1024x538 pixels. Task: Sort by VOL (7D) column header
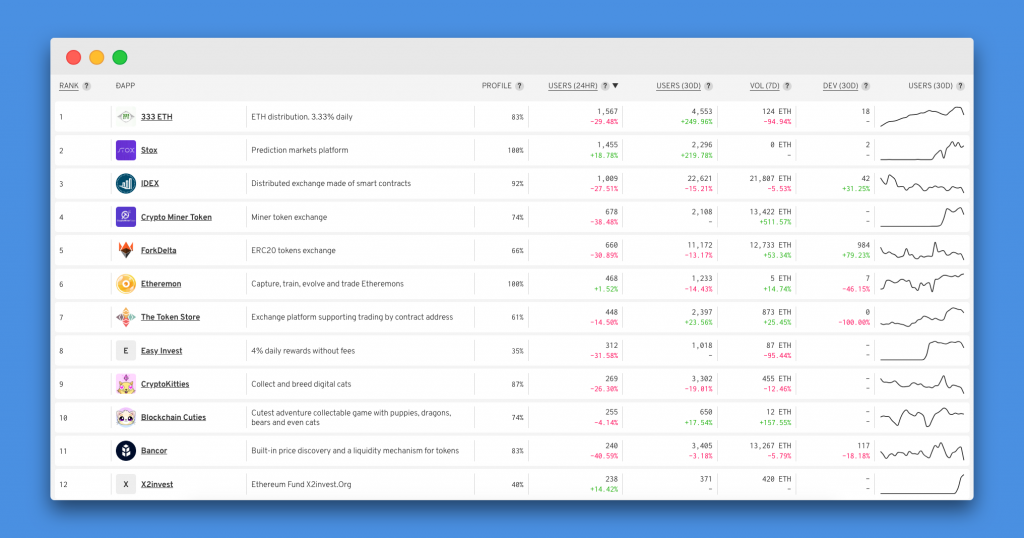click(x=765, y=86)
